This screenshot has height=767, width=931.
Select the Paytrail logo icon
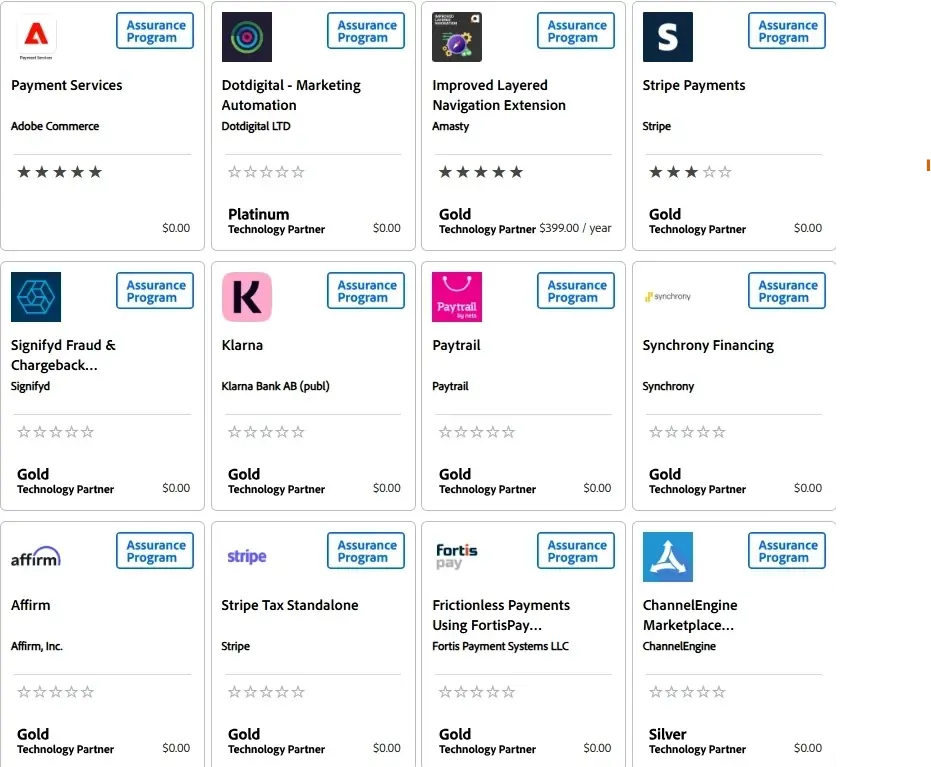coord(457,296)
